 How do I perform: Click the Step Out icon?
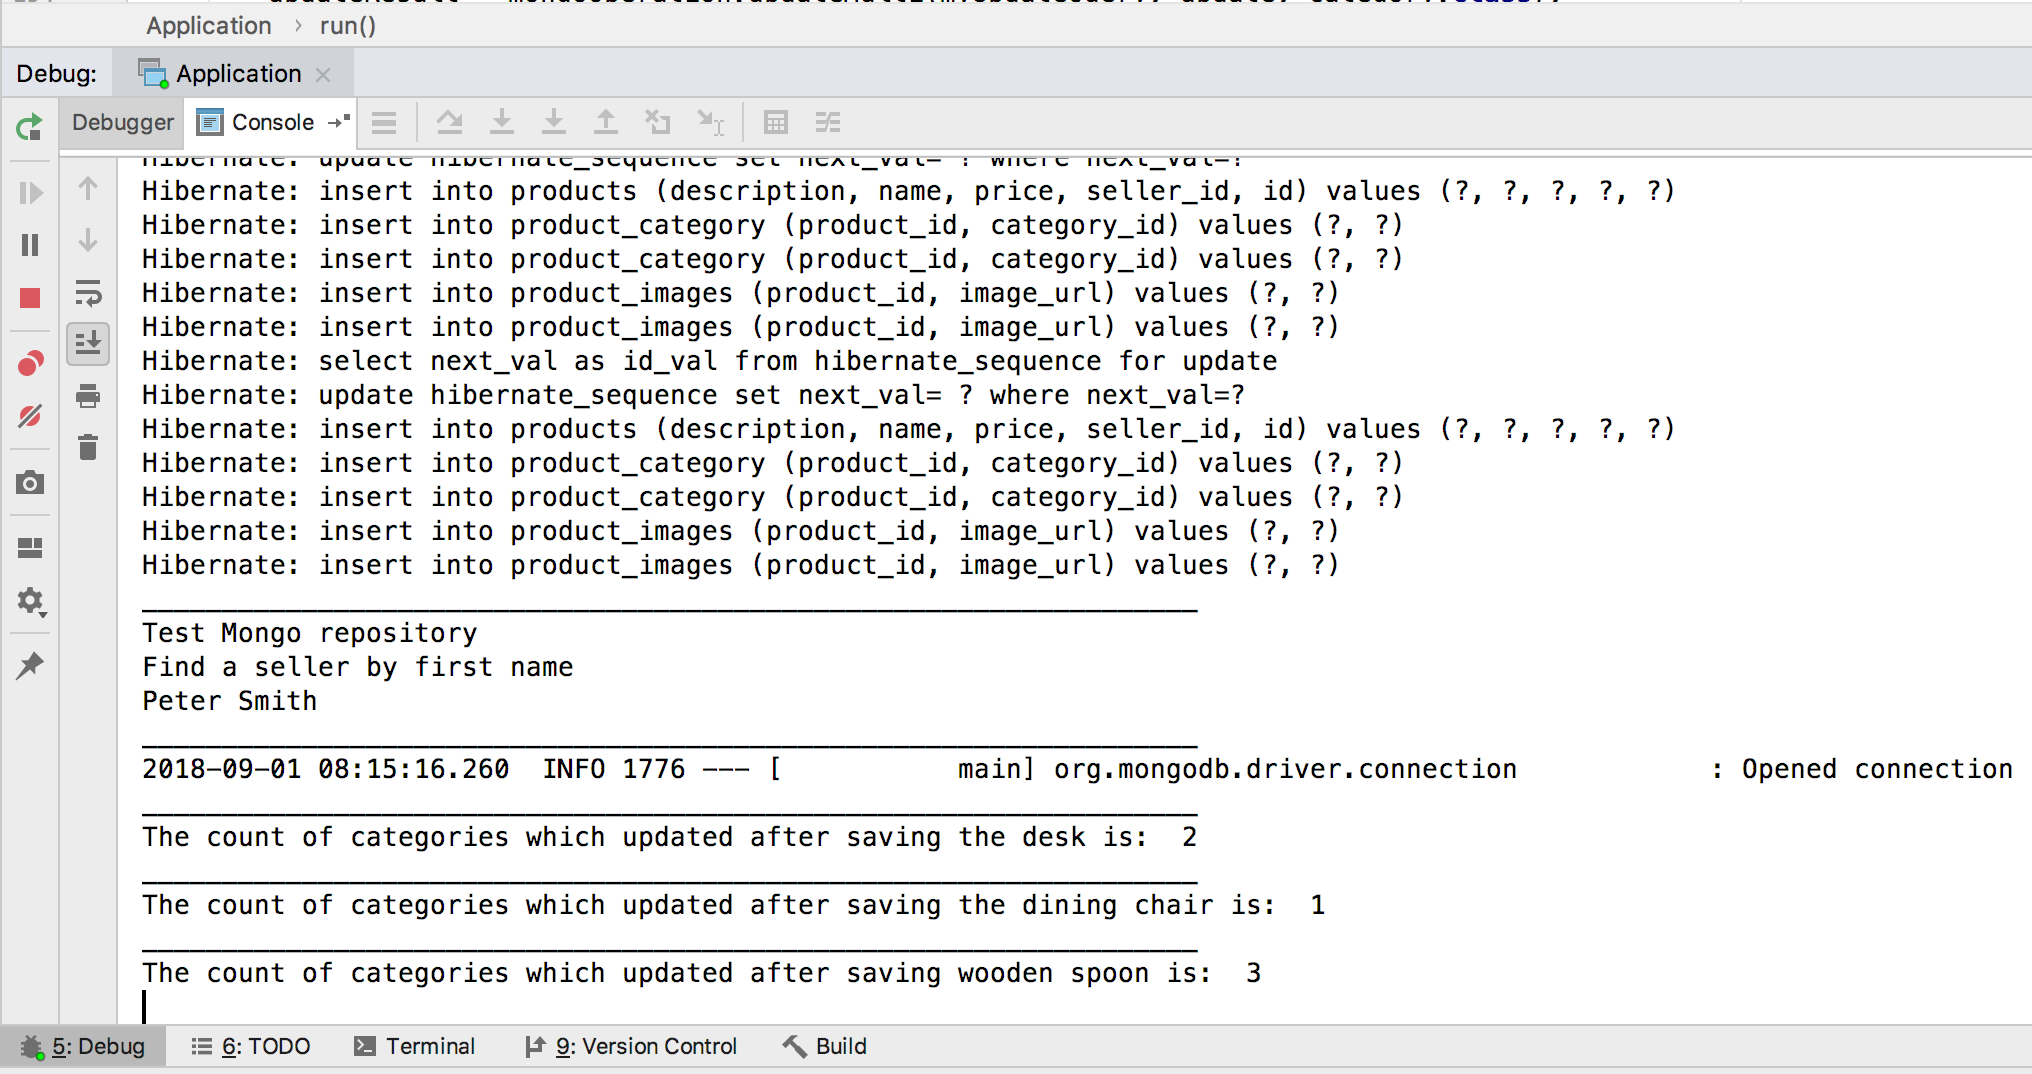(x=606, y=123)
